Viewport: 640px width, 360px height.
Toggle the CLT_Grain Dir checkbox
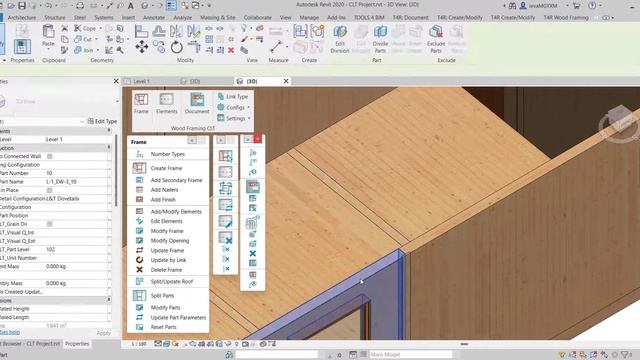tap(50, 224)
